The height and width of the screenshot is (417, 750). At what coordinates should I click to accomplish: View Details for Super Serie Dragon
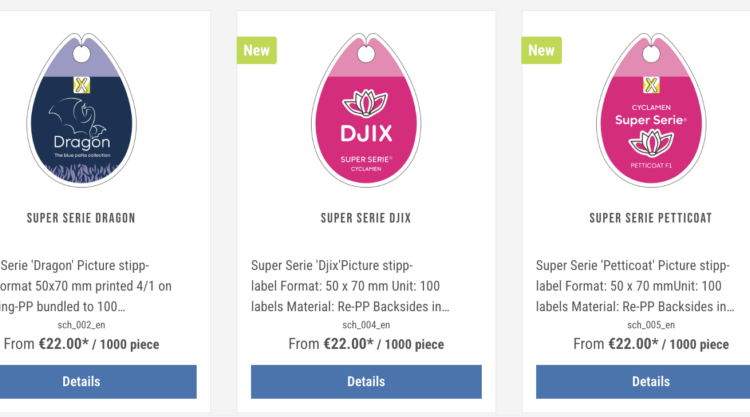point(81,382)
